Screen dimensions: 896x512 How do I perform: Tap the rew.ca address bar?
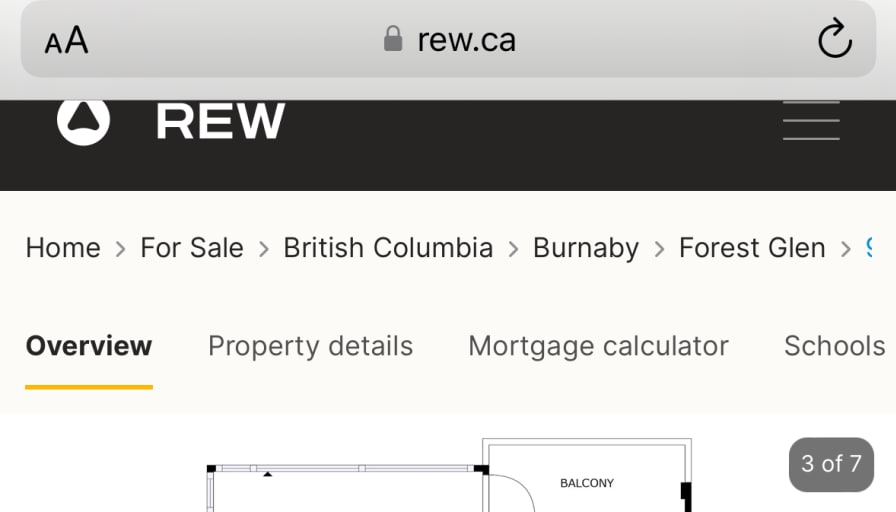(448, 39)
